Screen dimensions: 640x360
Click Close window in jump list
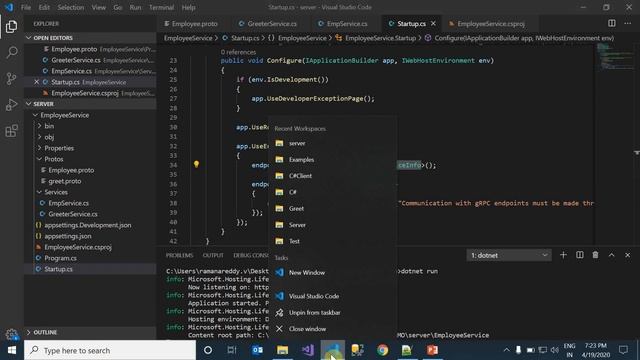(333, 329)
